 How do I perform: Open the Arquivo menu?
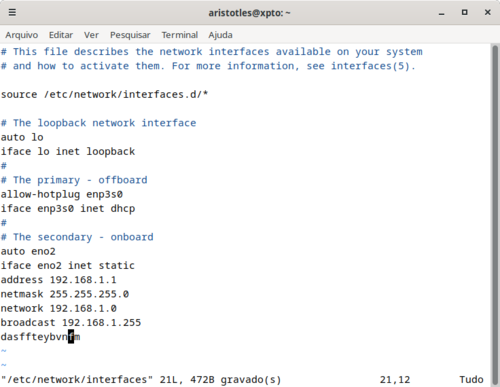click(x=22, y=35)
